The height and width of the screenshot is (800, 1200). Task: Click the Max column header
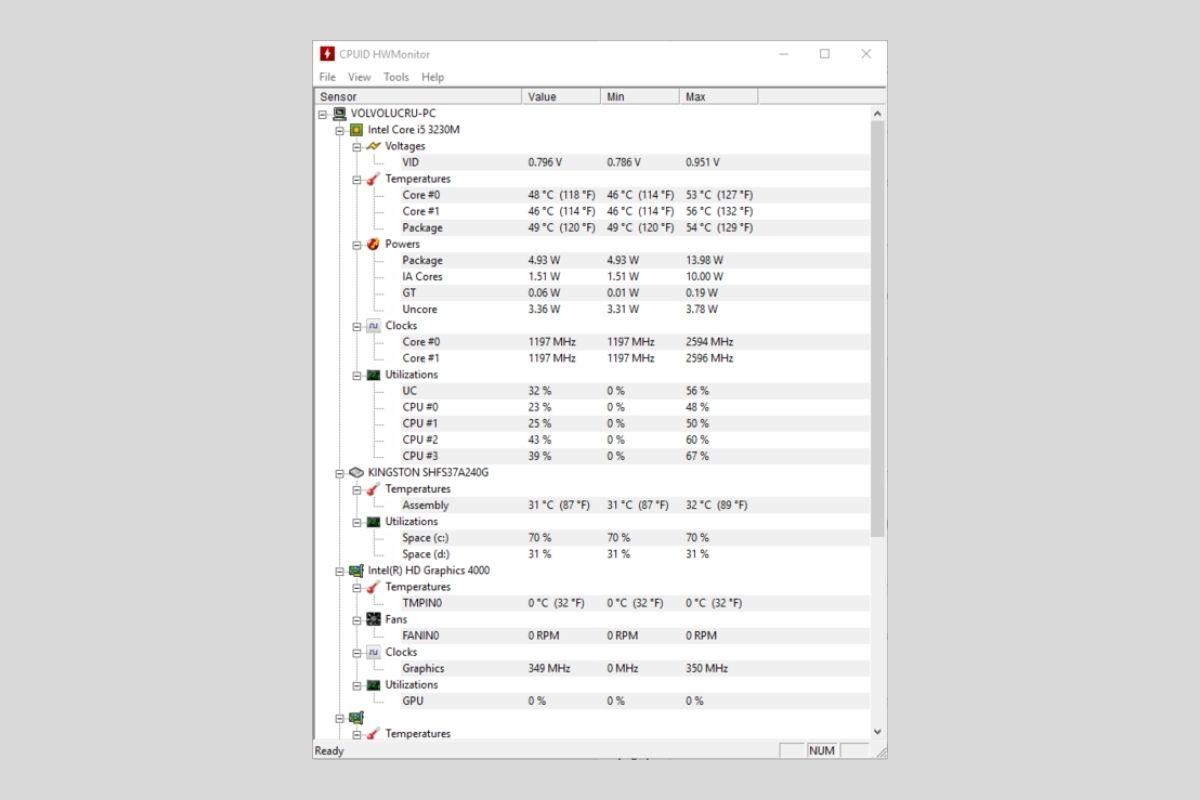[x=719, y=97]
